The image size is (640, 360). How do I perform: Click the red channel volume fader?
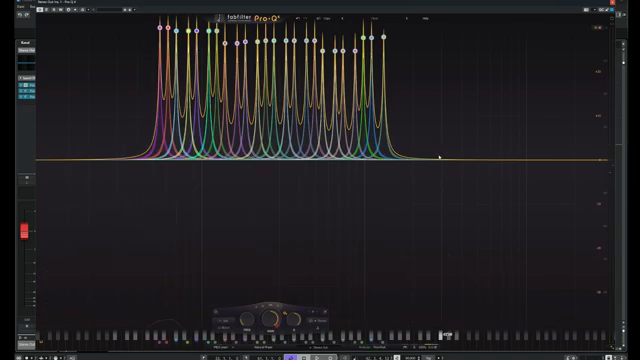pos(24,231)
